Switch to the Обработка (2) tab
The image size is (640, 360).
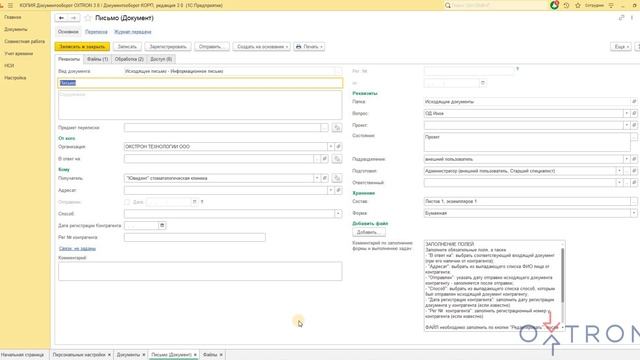coord(129,59)
